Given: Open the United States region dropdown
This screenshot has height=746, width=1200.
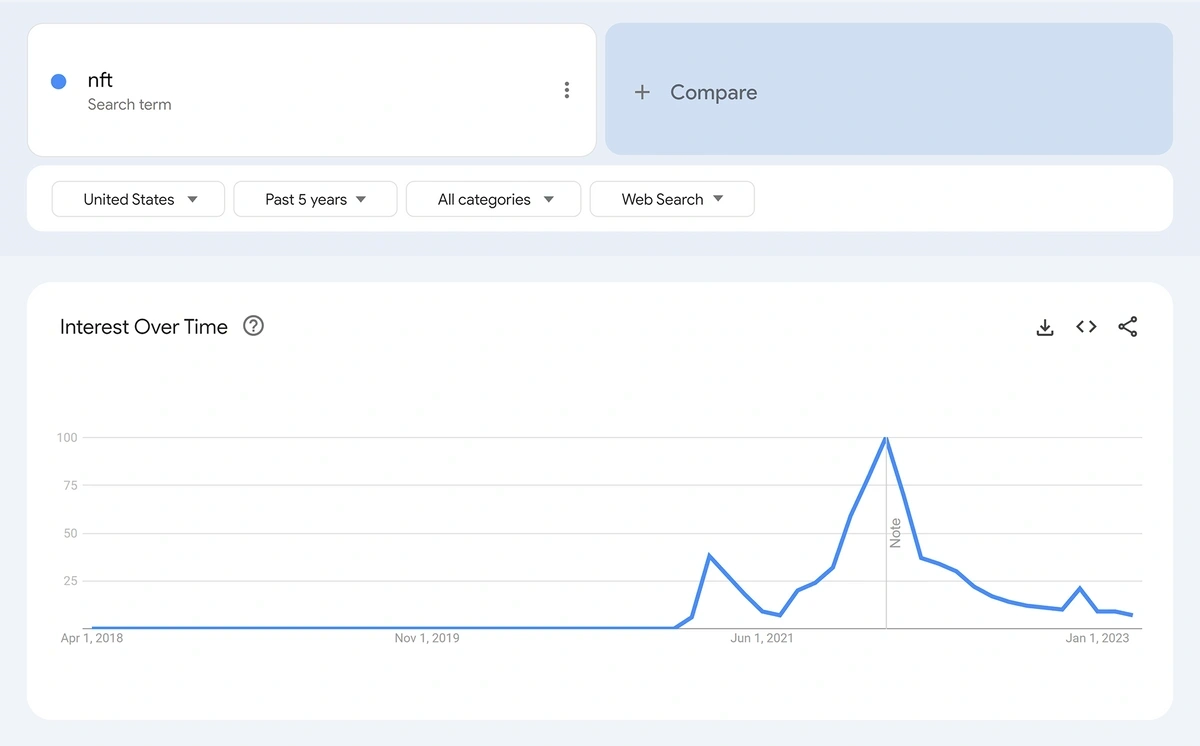Looking at the screenshot, I should click(x=139, y=199).
